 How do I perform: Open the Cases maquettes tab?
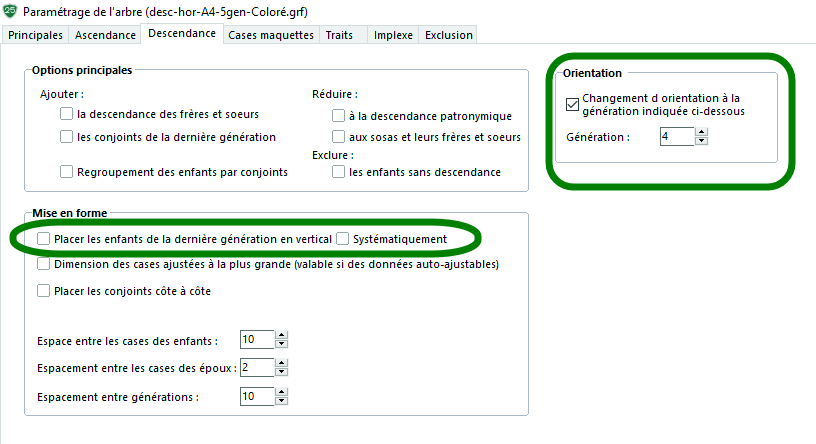coord(271,35)
